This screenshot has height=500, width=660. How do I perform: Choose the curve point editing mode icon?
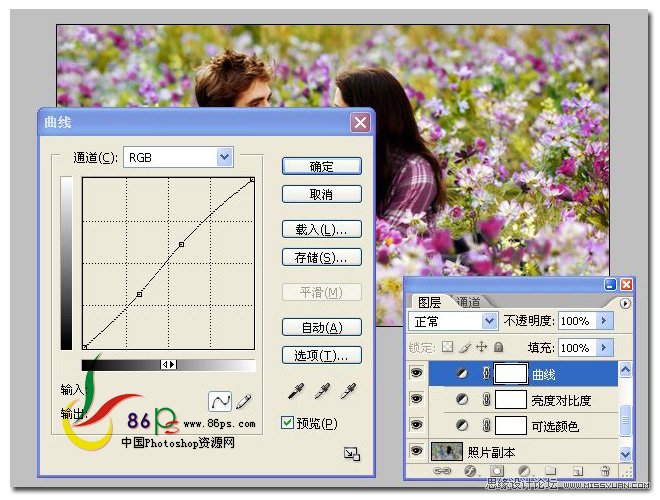coord(220,401)
